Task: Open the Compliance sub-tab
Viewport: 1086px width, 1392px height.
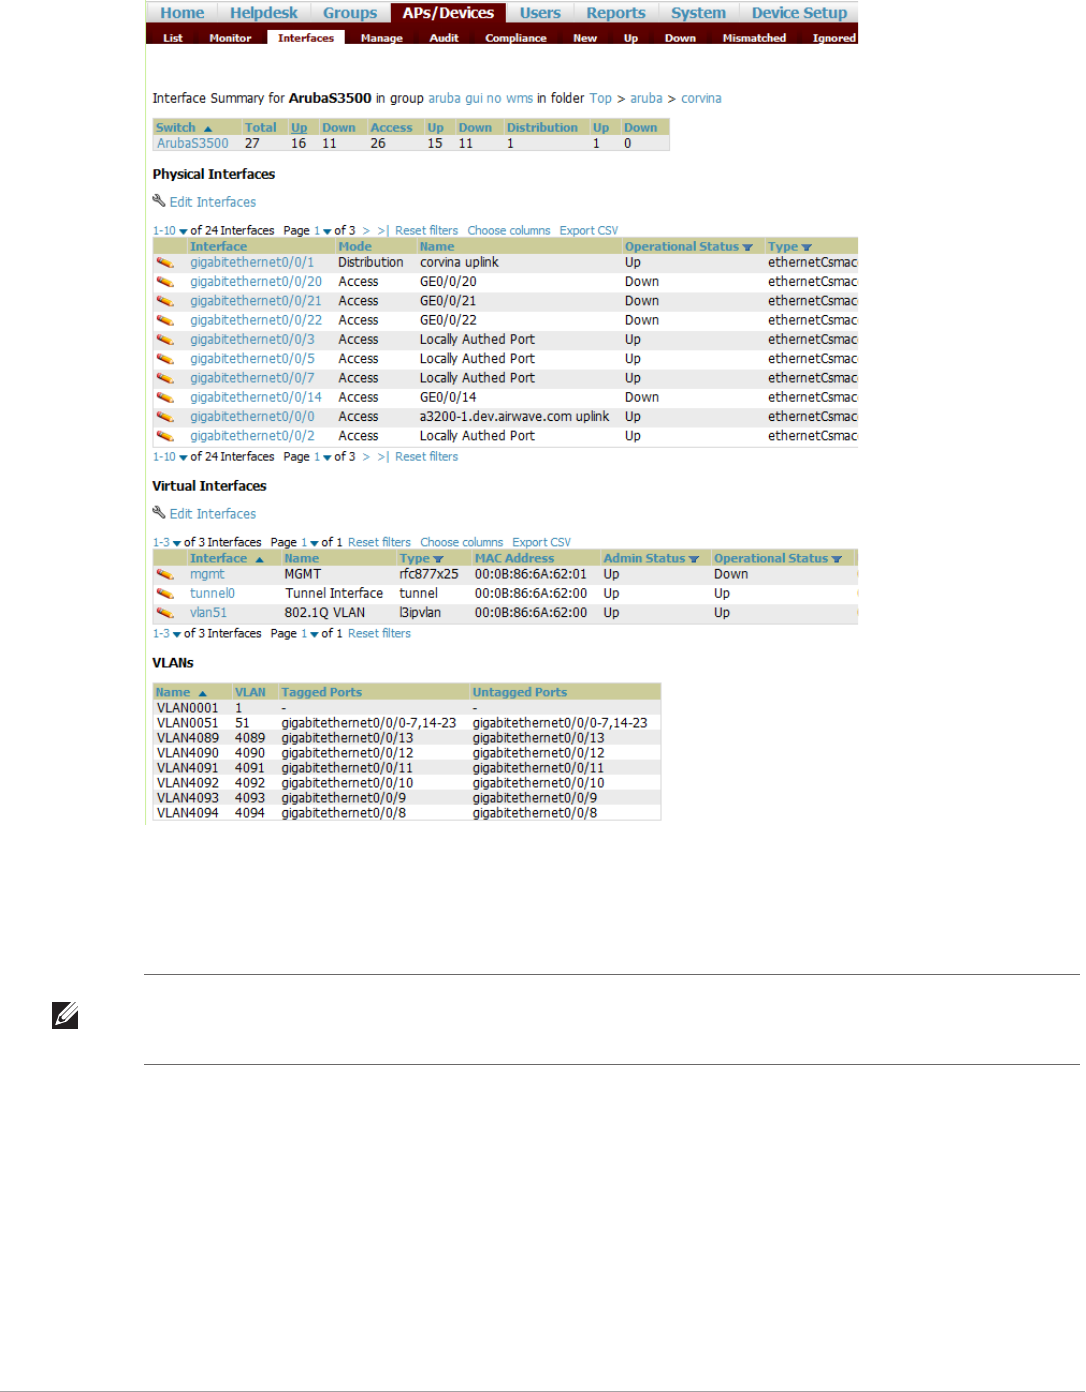Action: 516,38
